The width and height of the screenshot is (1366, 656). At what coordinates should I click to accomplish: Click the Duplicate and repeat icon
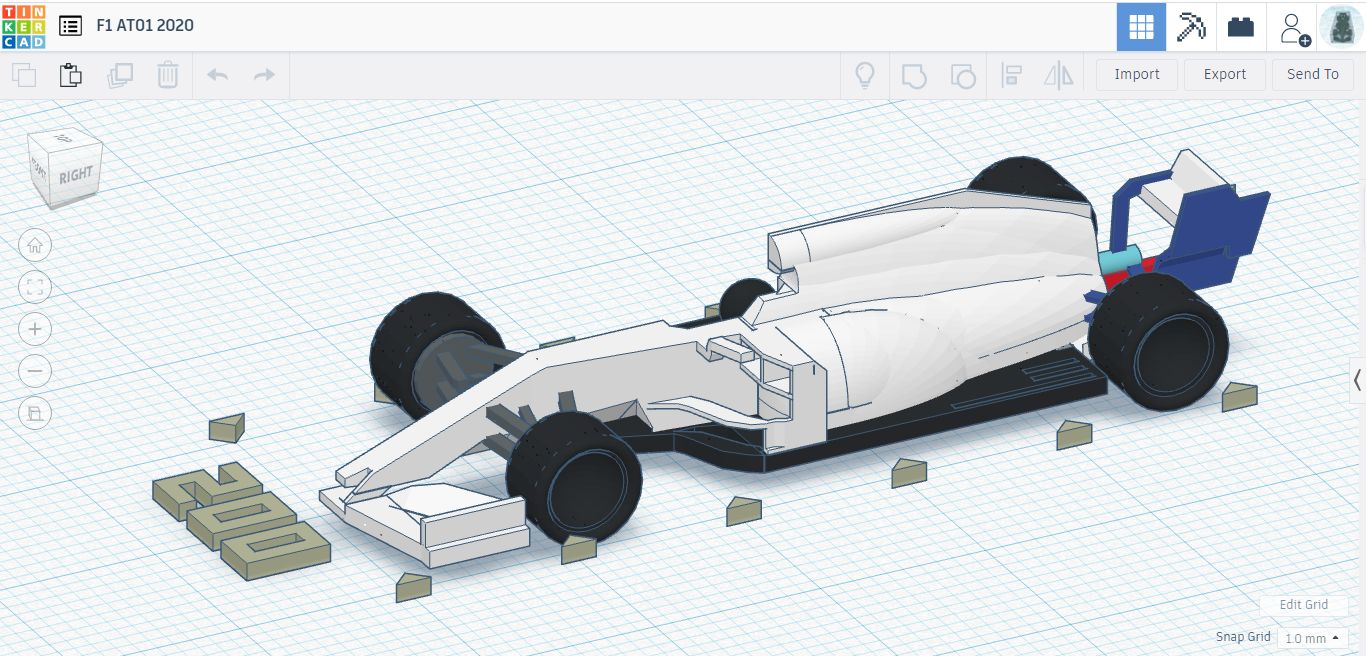point(120,75)
